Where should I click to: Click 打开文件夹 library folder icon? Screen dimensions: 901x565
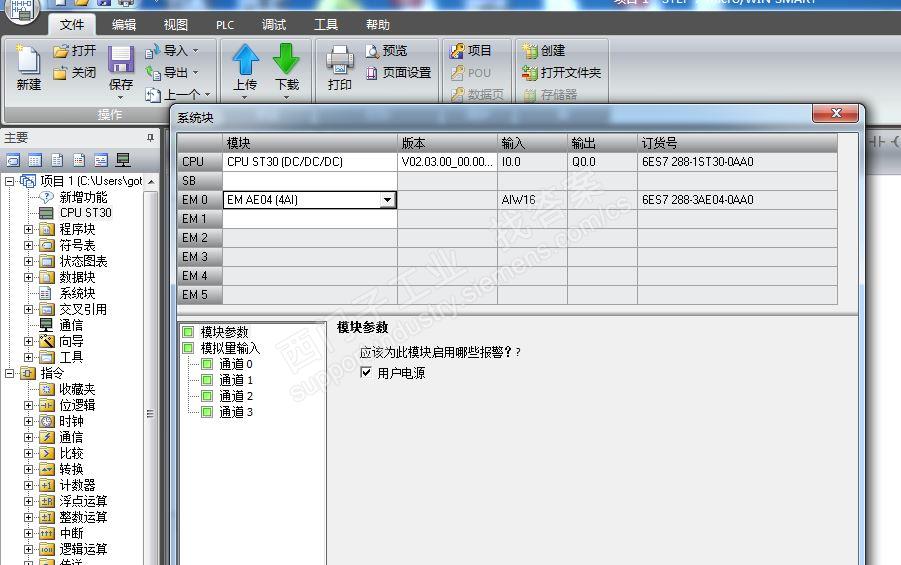[x=530, y=72]
